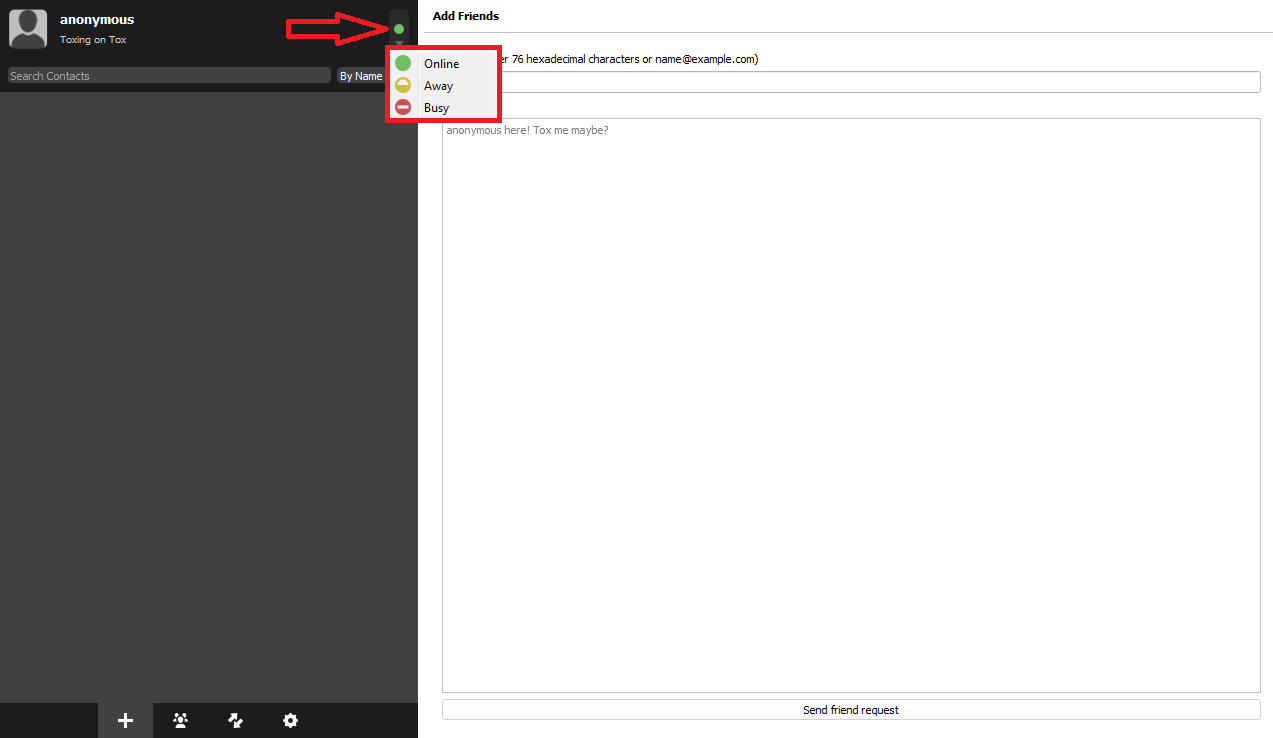Open the group chat icon
The width and height of the screenshot is (1273, 738).
180,720
